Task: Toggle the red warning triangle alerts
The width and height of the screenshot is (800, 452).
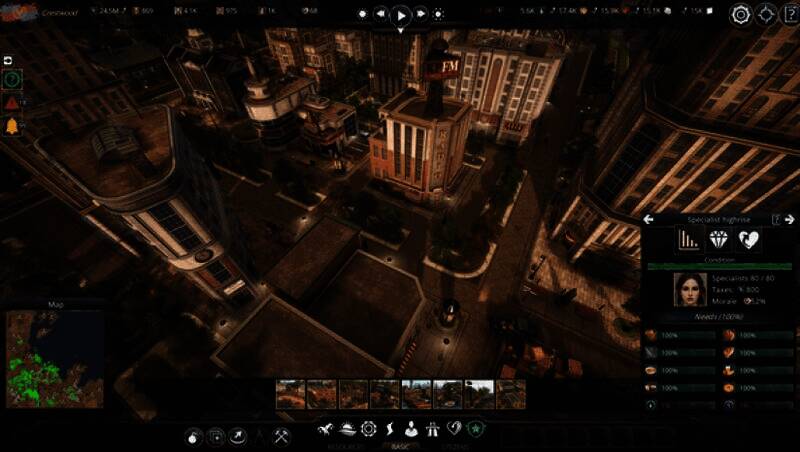Action: click(x=12, y=102)
